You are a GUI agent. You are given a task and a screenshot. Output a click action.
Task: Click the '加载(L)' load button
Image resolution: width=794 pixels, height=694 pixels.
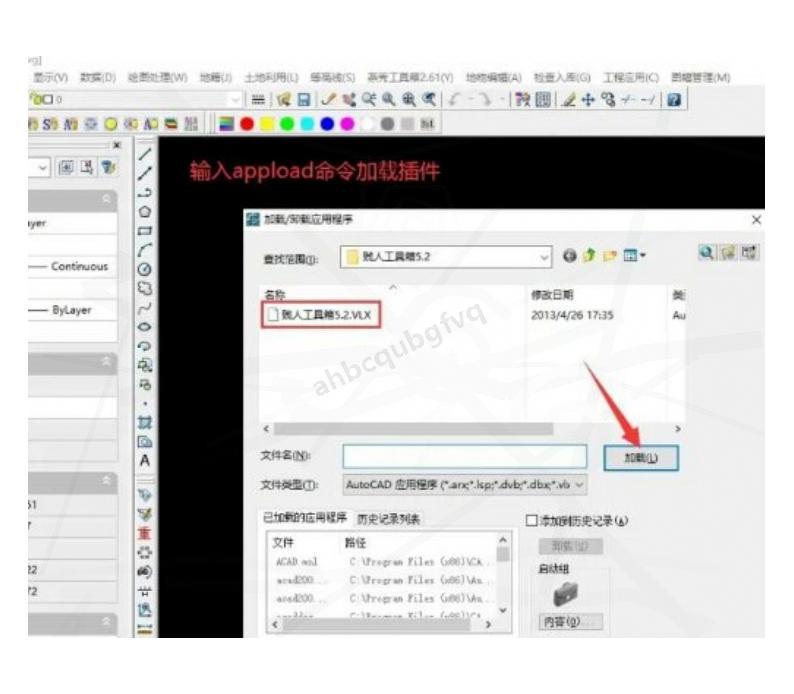641,458
